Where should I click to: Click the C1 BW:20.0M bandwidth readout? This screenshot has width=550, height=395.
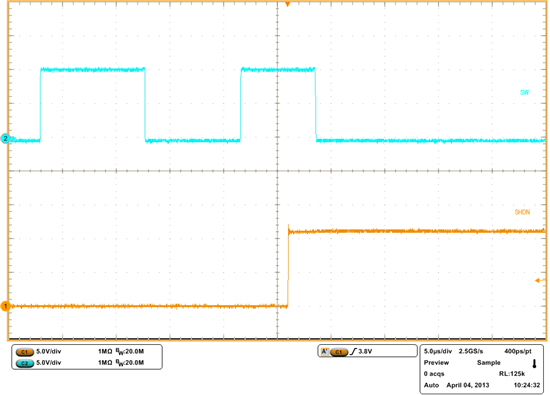130,352
